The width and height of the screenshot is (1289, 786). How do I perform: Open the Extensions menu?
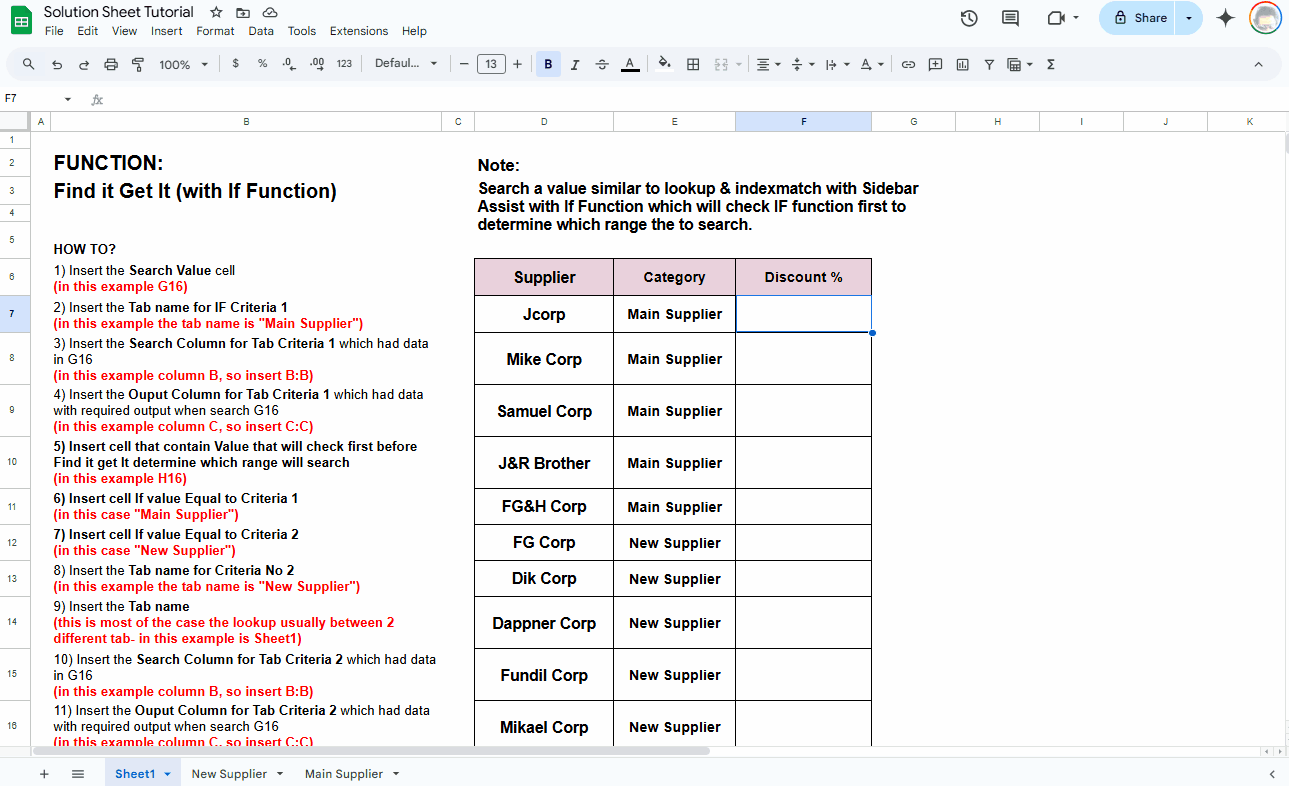click(359, 31)
